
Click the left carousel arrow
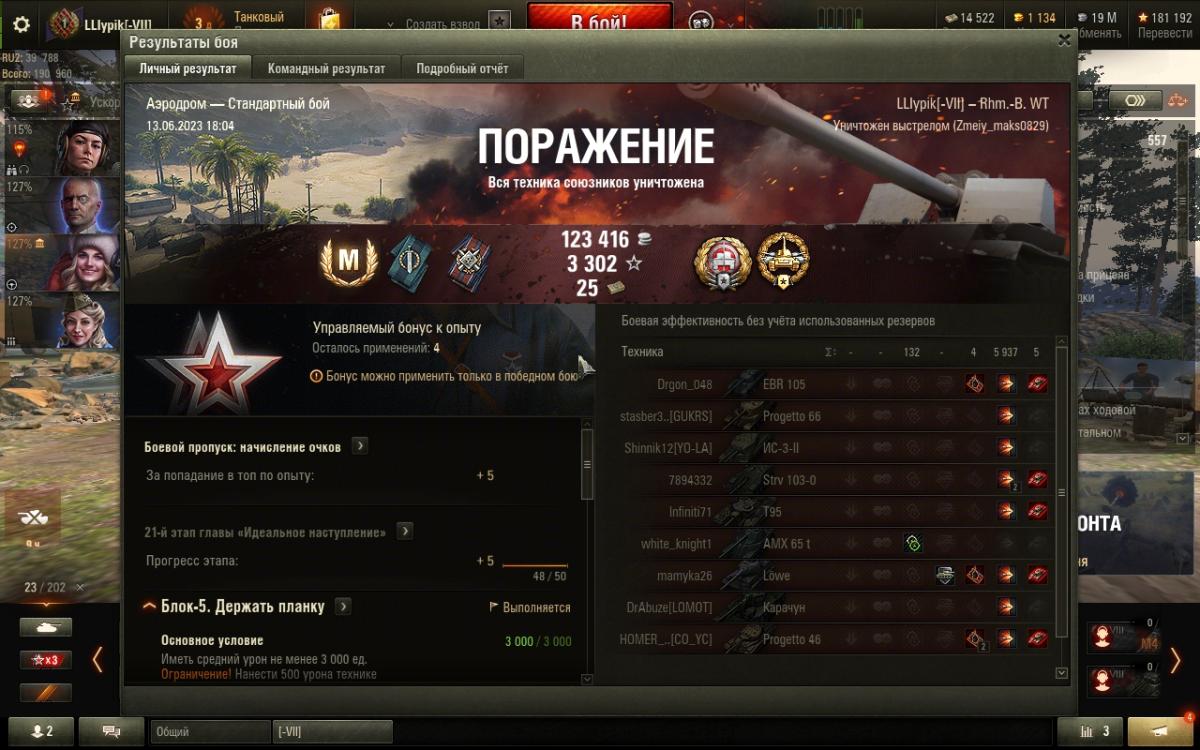(97, 660)
